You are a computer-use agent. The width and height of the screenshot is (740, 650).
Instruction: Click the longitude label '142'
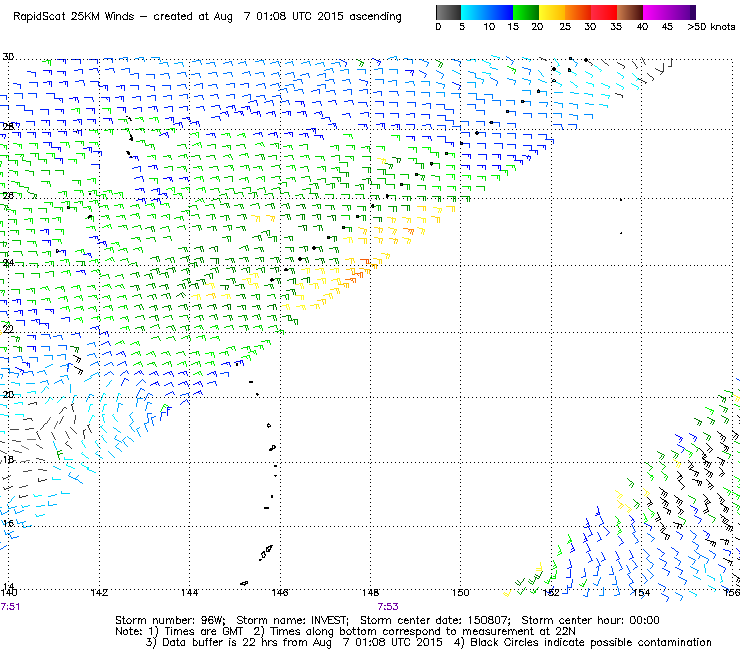point(99,592)
